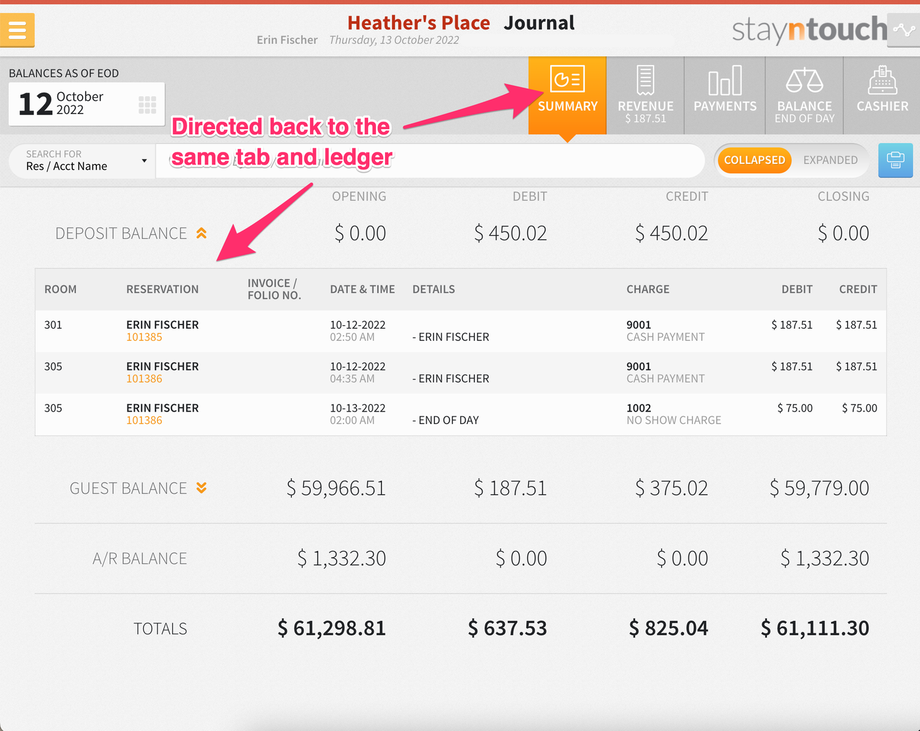Open the hamburger main menu
920x731 pixels.
point(17,30)
